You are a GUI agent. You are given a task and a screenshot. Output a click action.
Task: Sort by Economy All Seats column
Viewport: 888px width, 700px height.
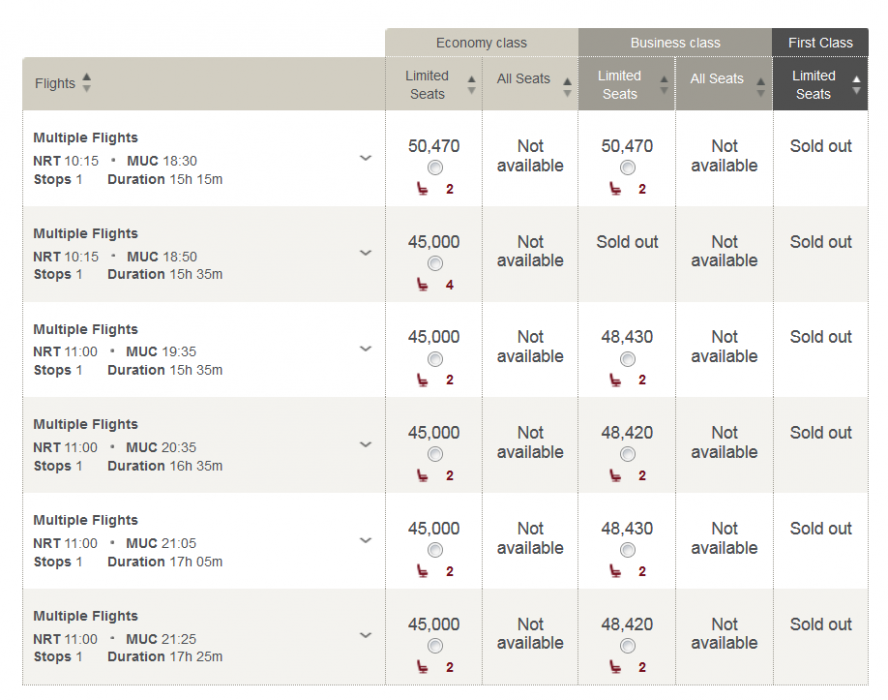(567, 84)
